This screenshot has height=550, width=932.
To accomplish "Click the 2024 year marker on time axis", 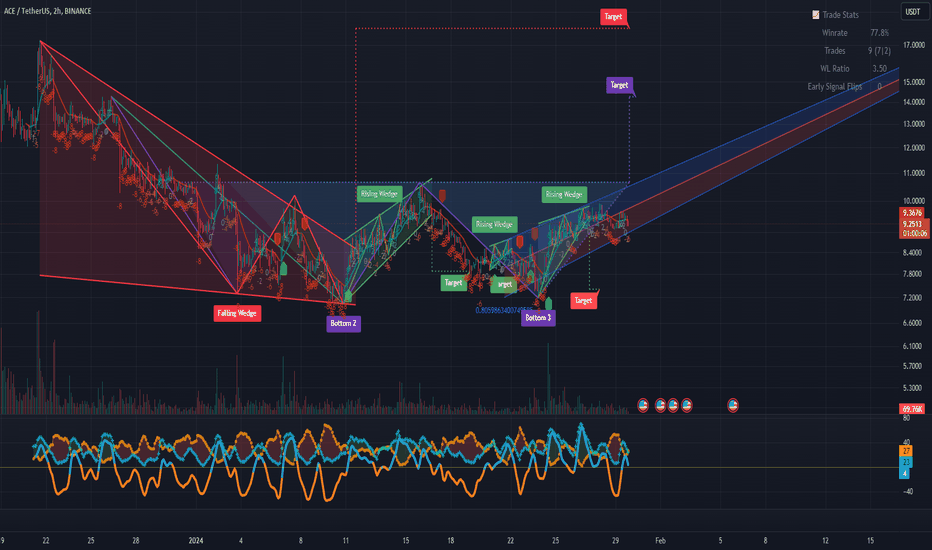I will (x=196, y=540).
